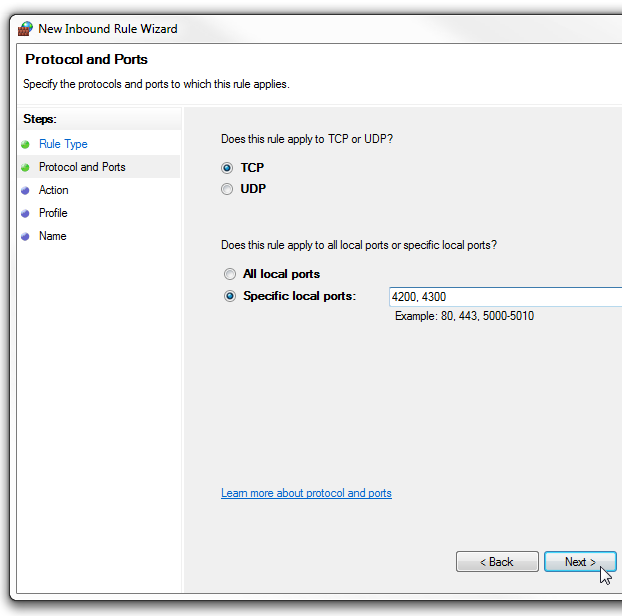The image size is (622, 616).
Task: Click the Next button
Action: tap(580, 562)
